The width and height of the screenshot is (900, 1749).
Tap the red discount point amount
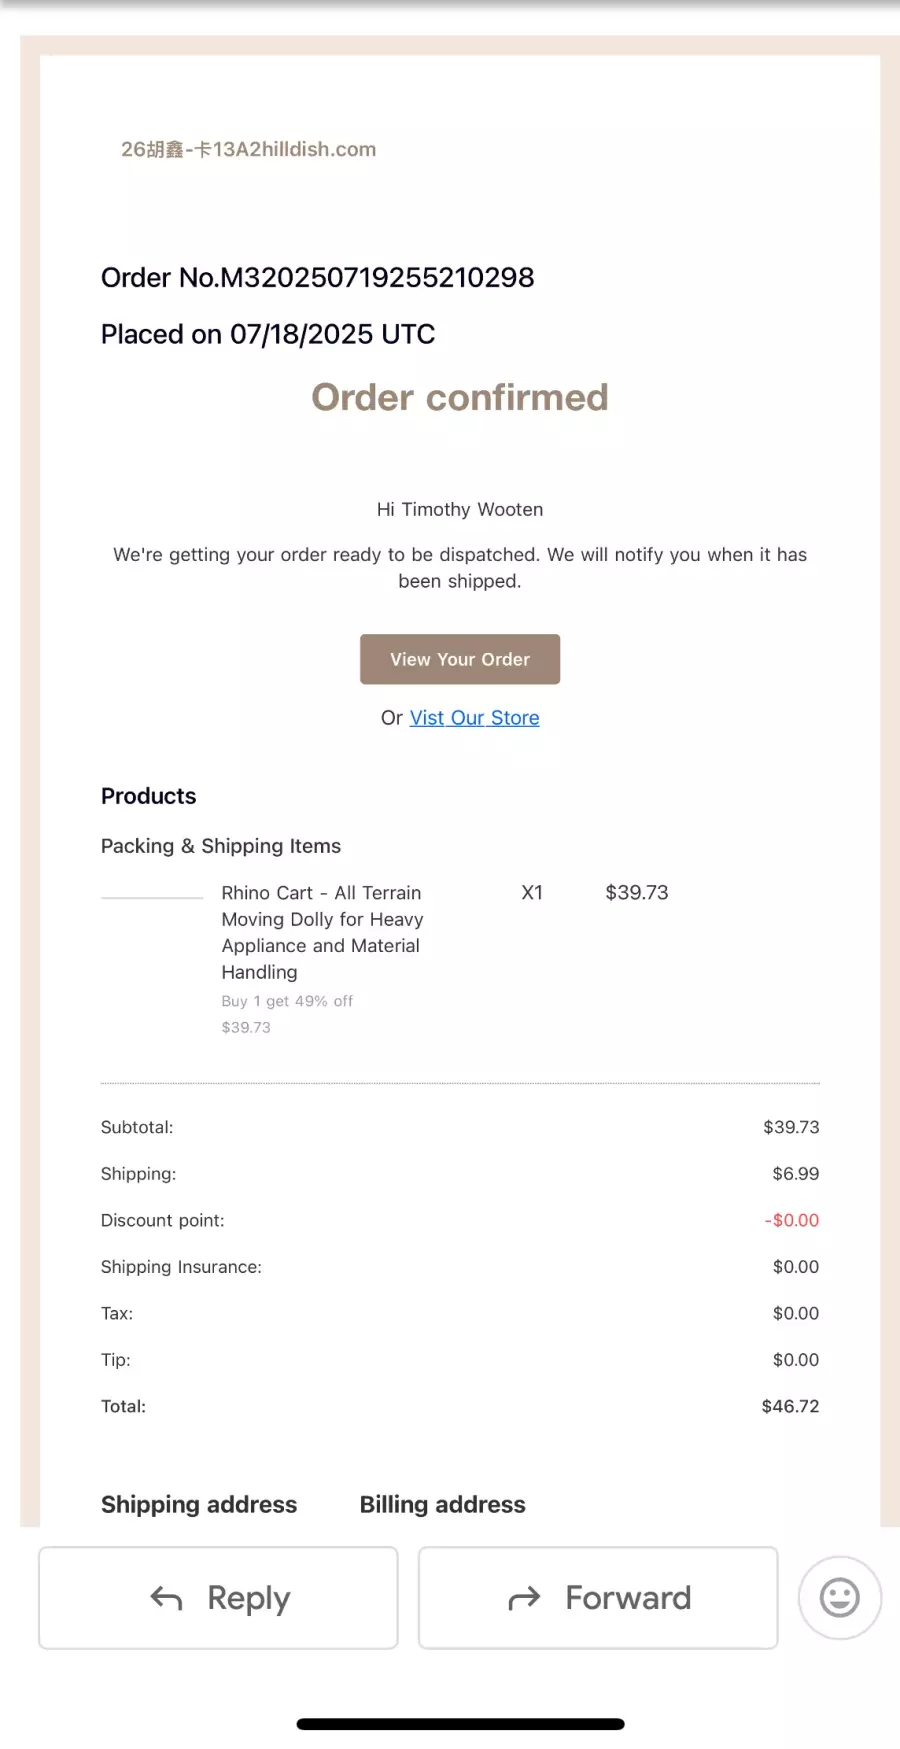click(792, 1220)
